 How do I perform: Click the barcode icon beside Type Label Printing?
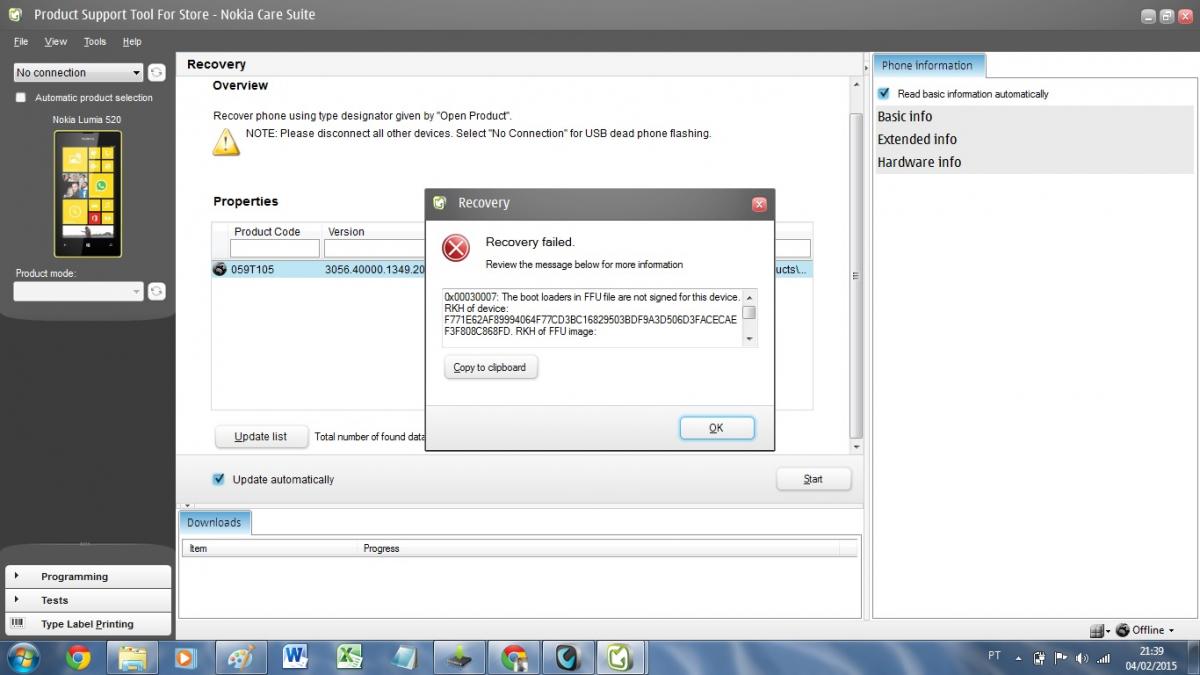pos(16,623)
